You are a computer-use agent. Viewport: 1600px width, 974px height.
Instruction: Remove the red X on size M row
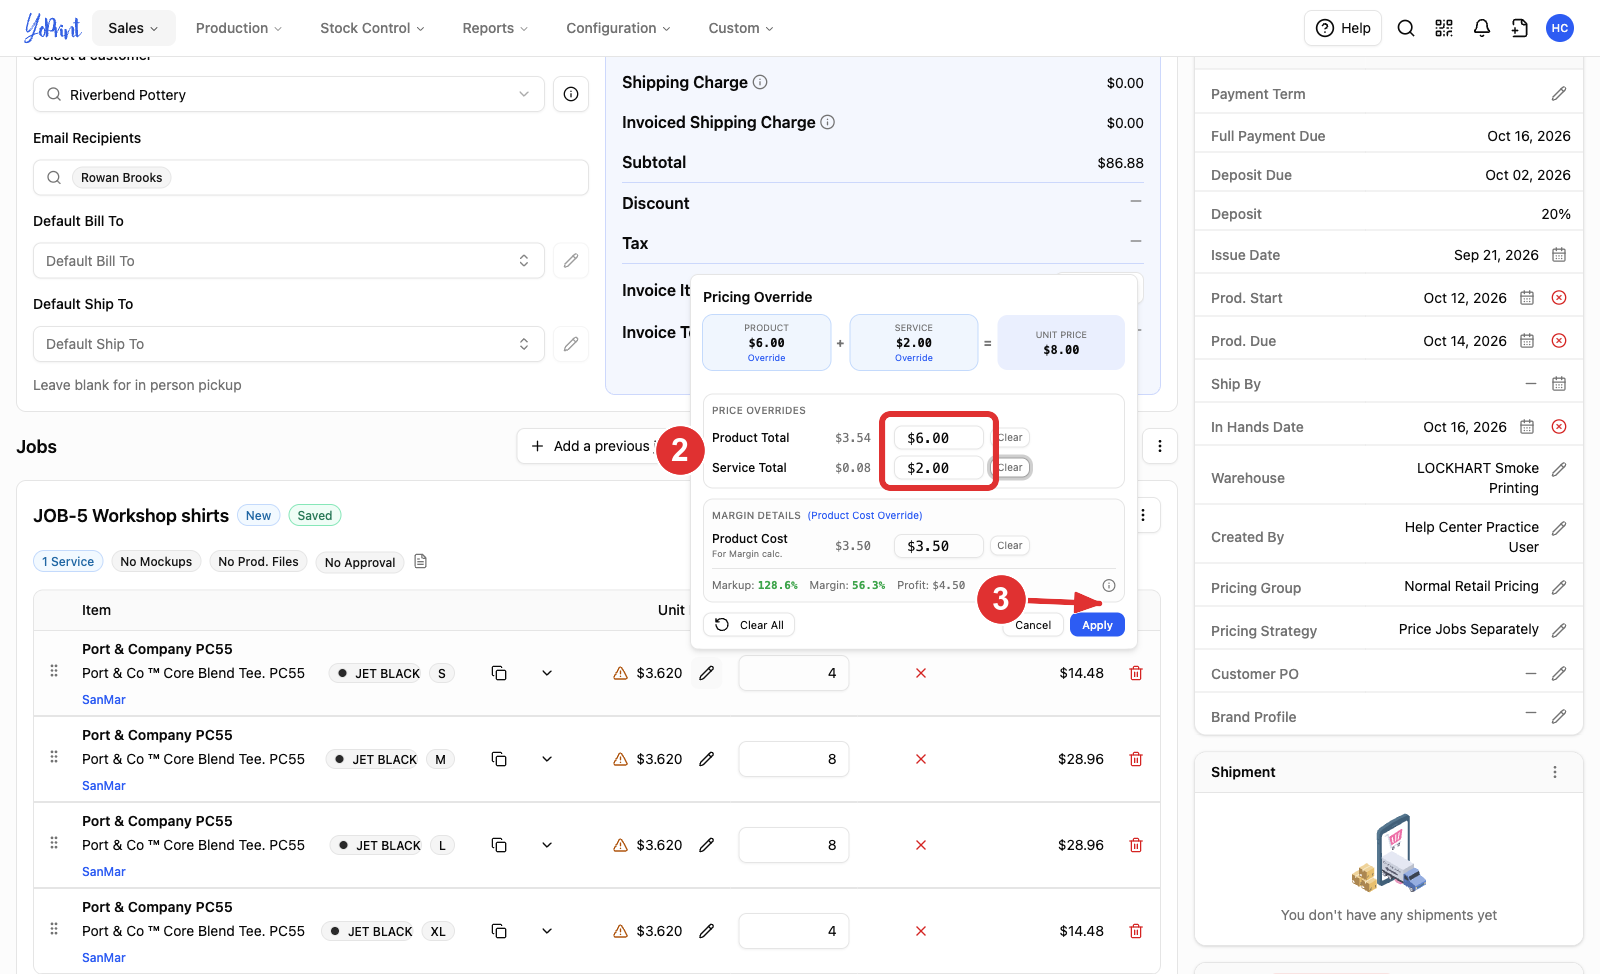pyautogui.click(x=921, y=759)
